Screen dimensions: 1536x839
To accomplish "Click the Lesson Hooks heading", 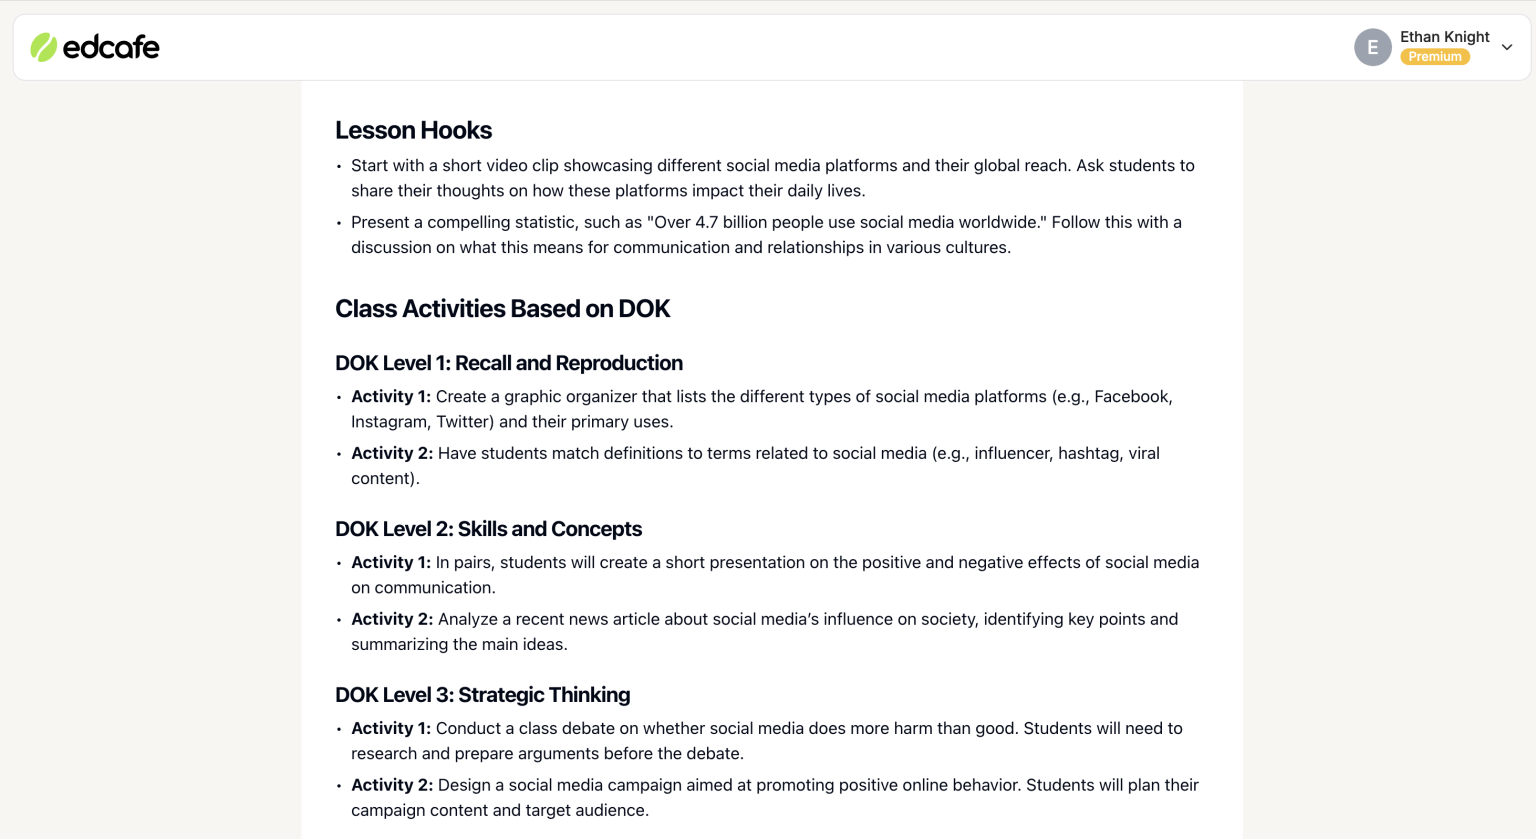I will click(x=413, y=130).
